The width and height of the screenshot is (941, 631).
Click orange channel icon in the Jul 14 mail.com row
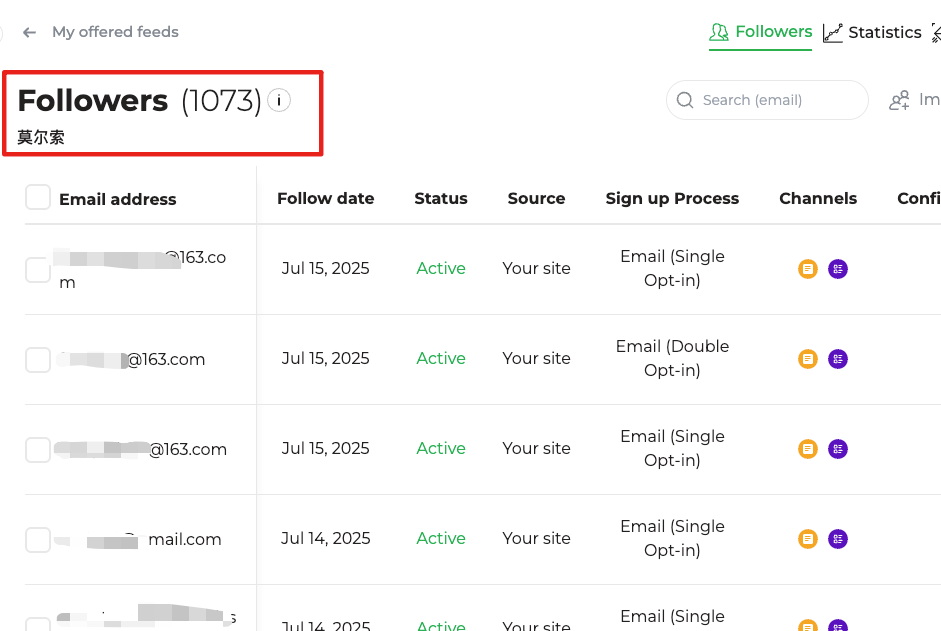pos(808,539)
